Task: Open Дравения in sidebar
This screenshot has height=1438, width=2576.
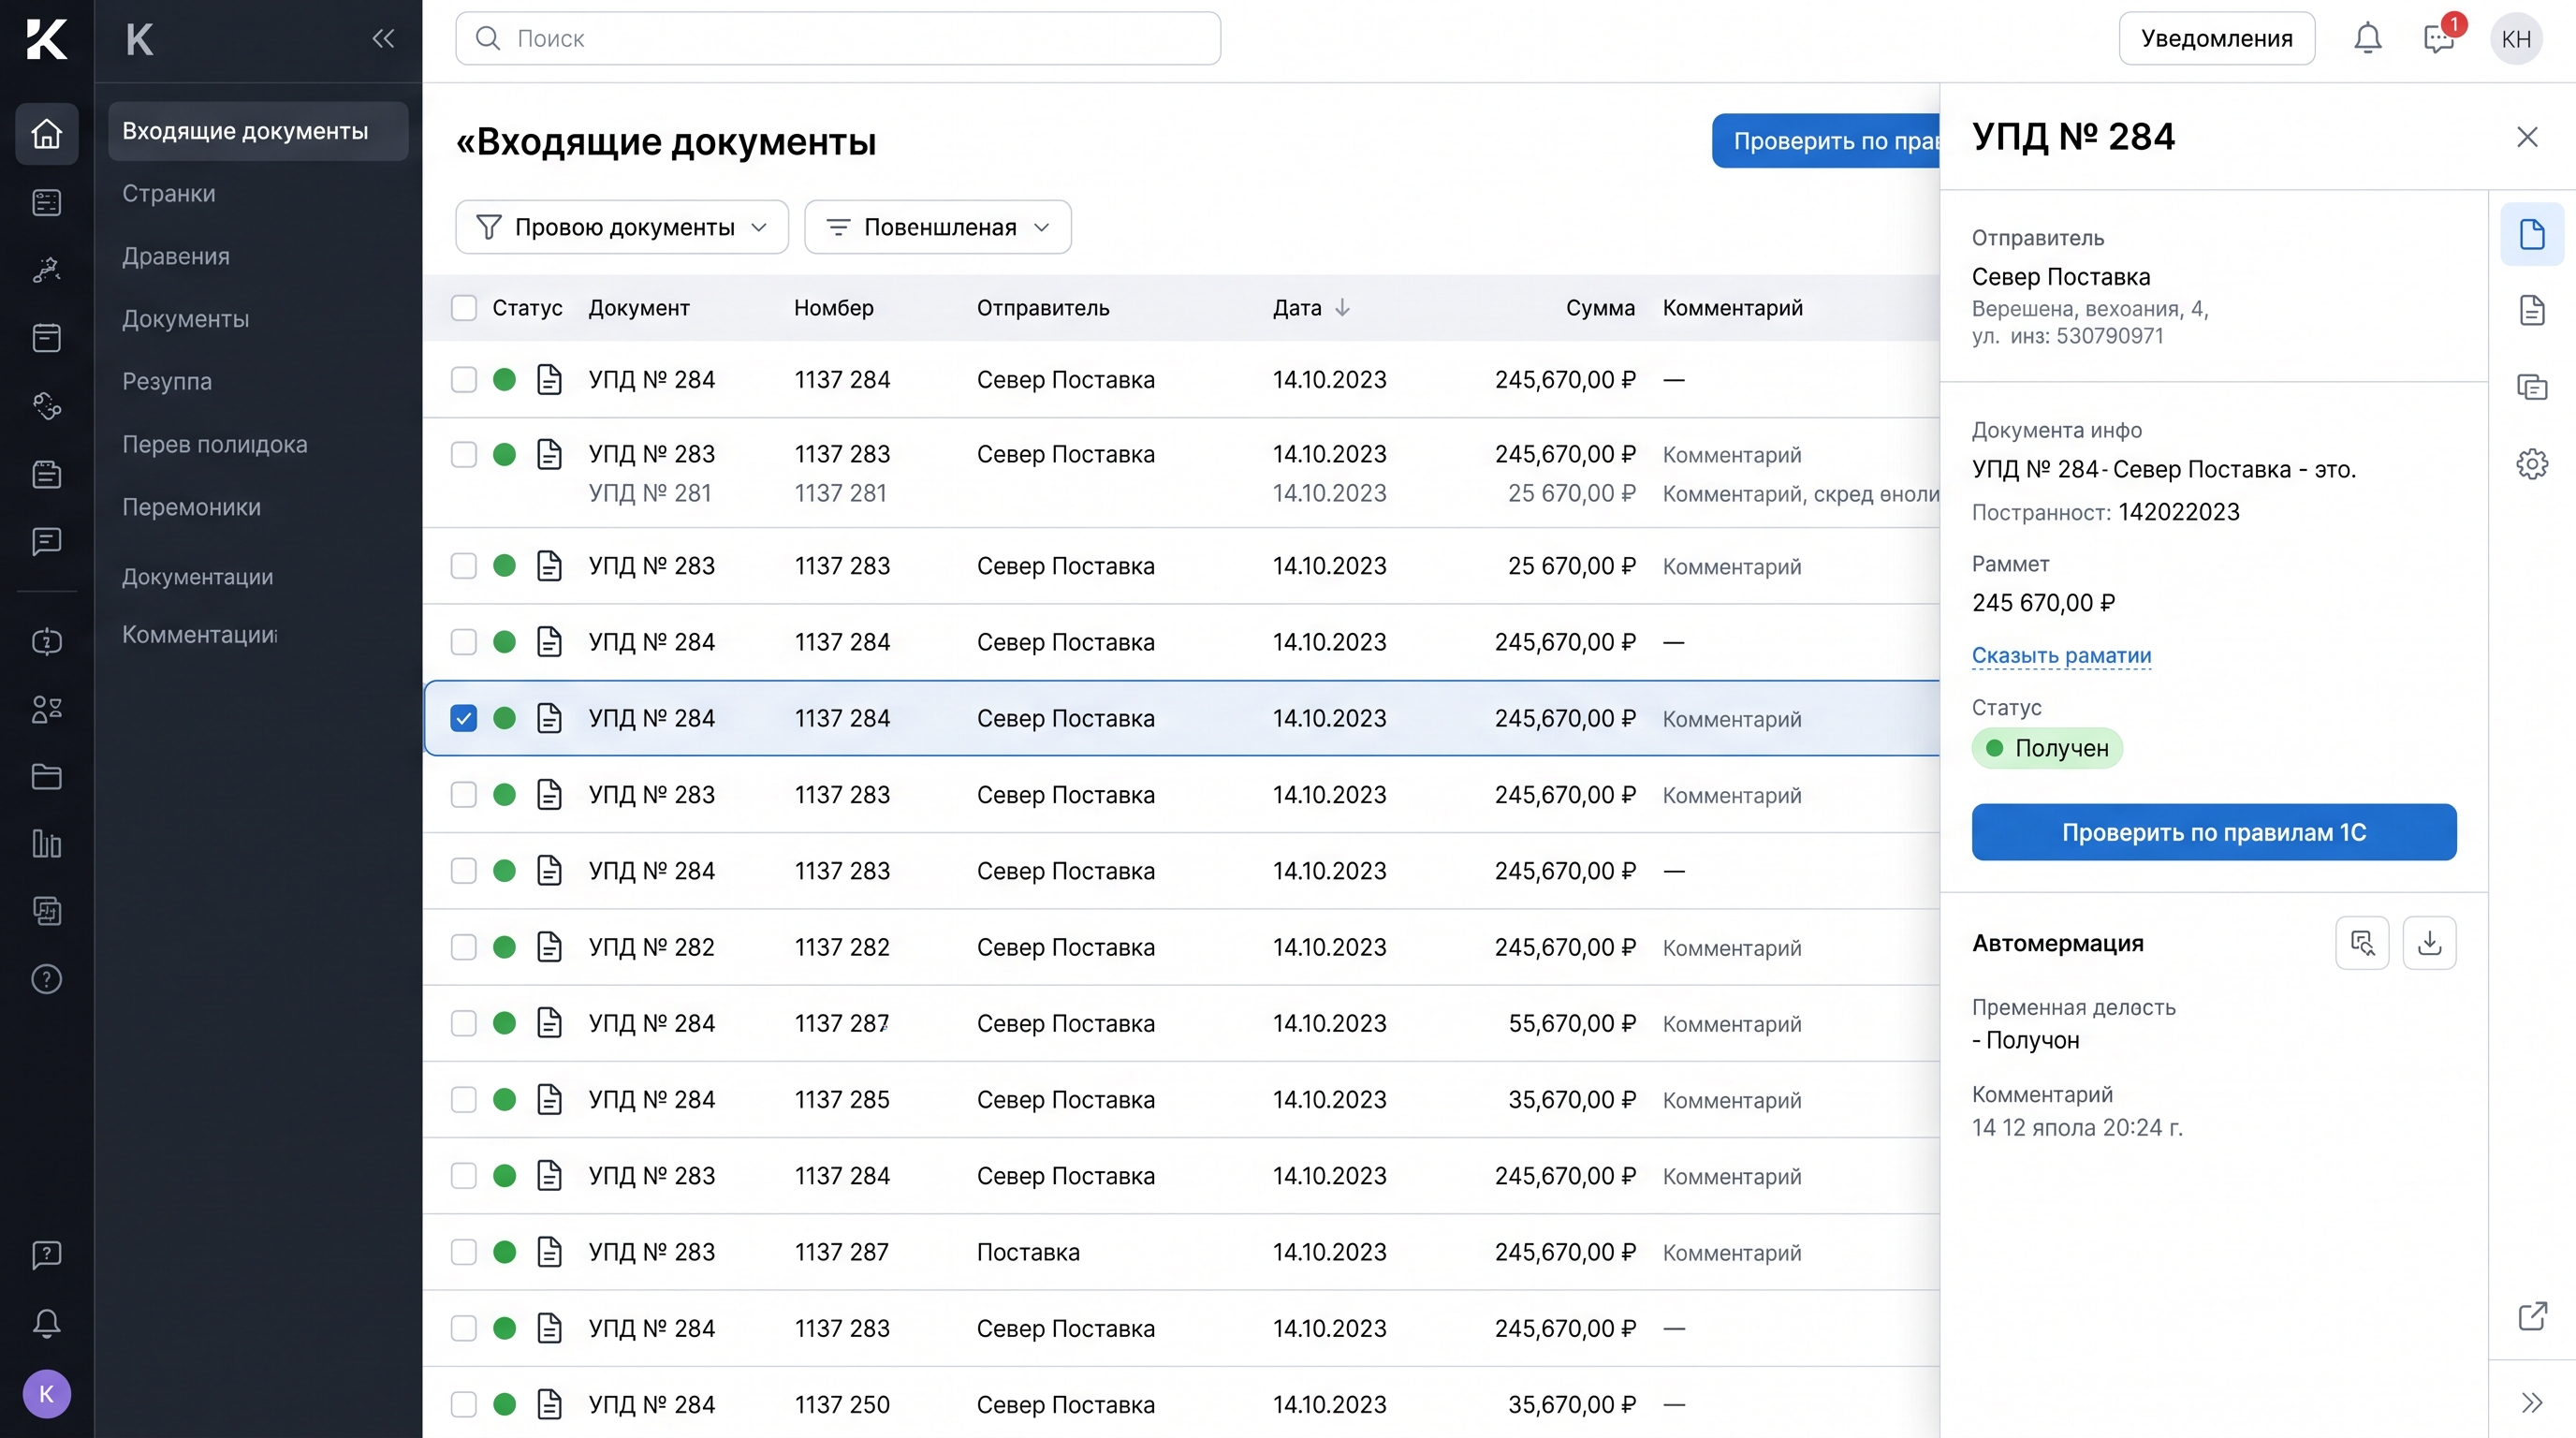Action: pos(176,257)
